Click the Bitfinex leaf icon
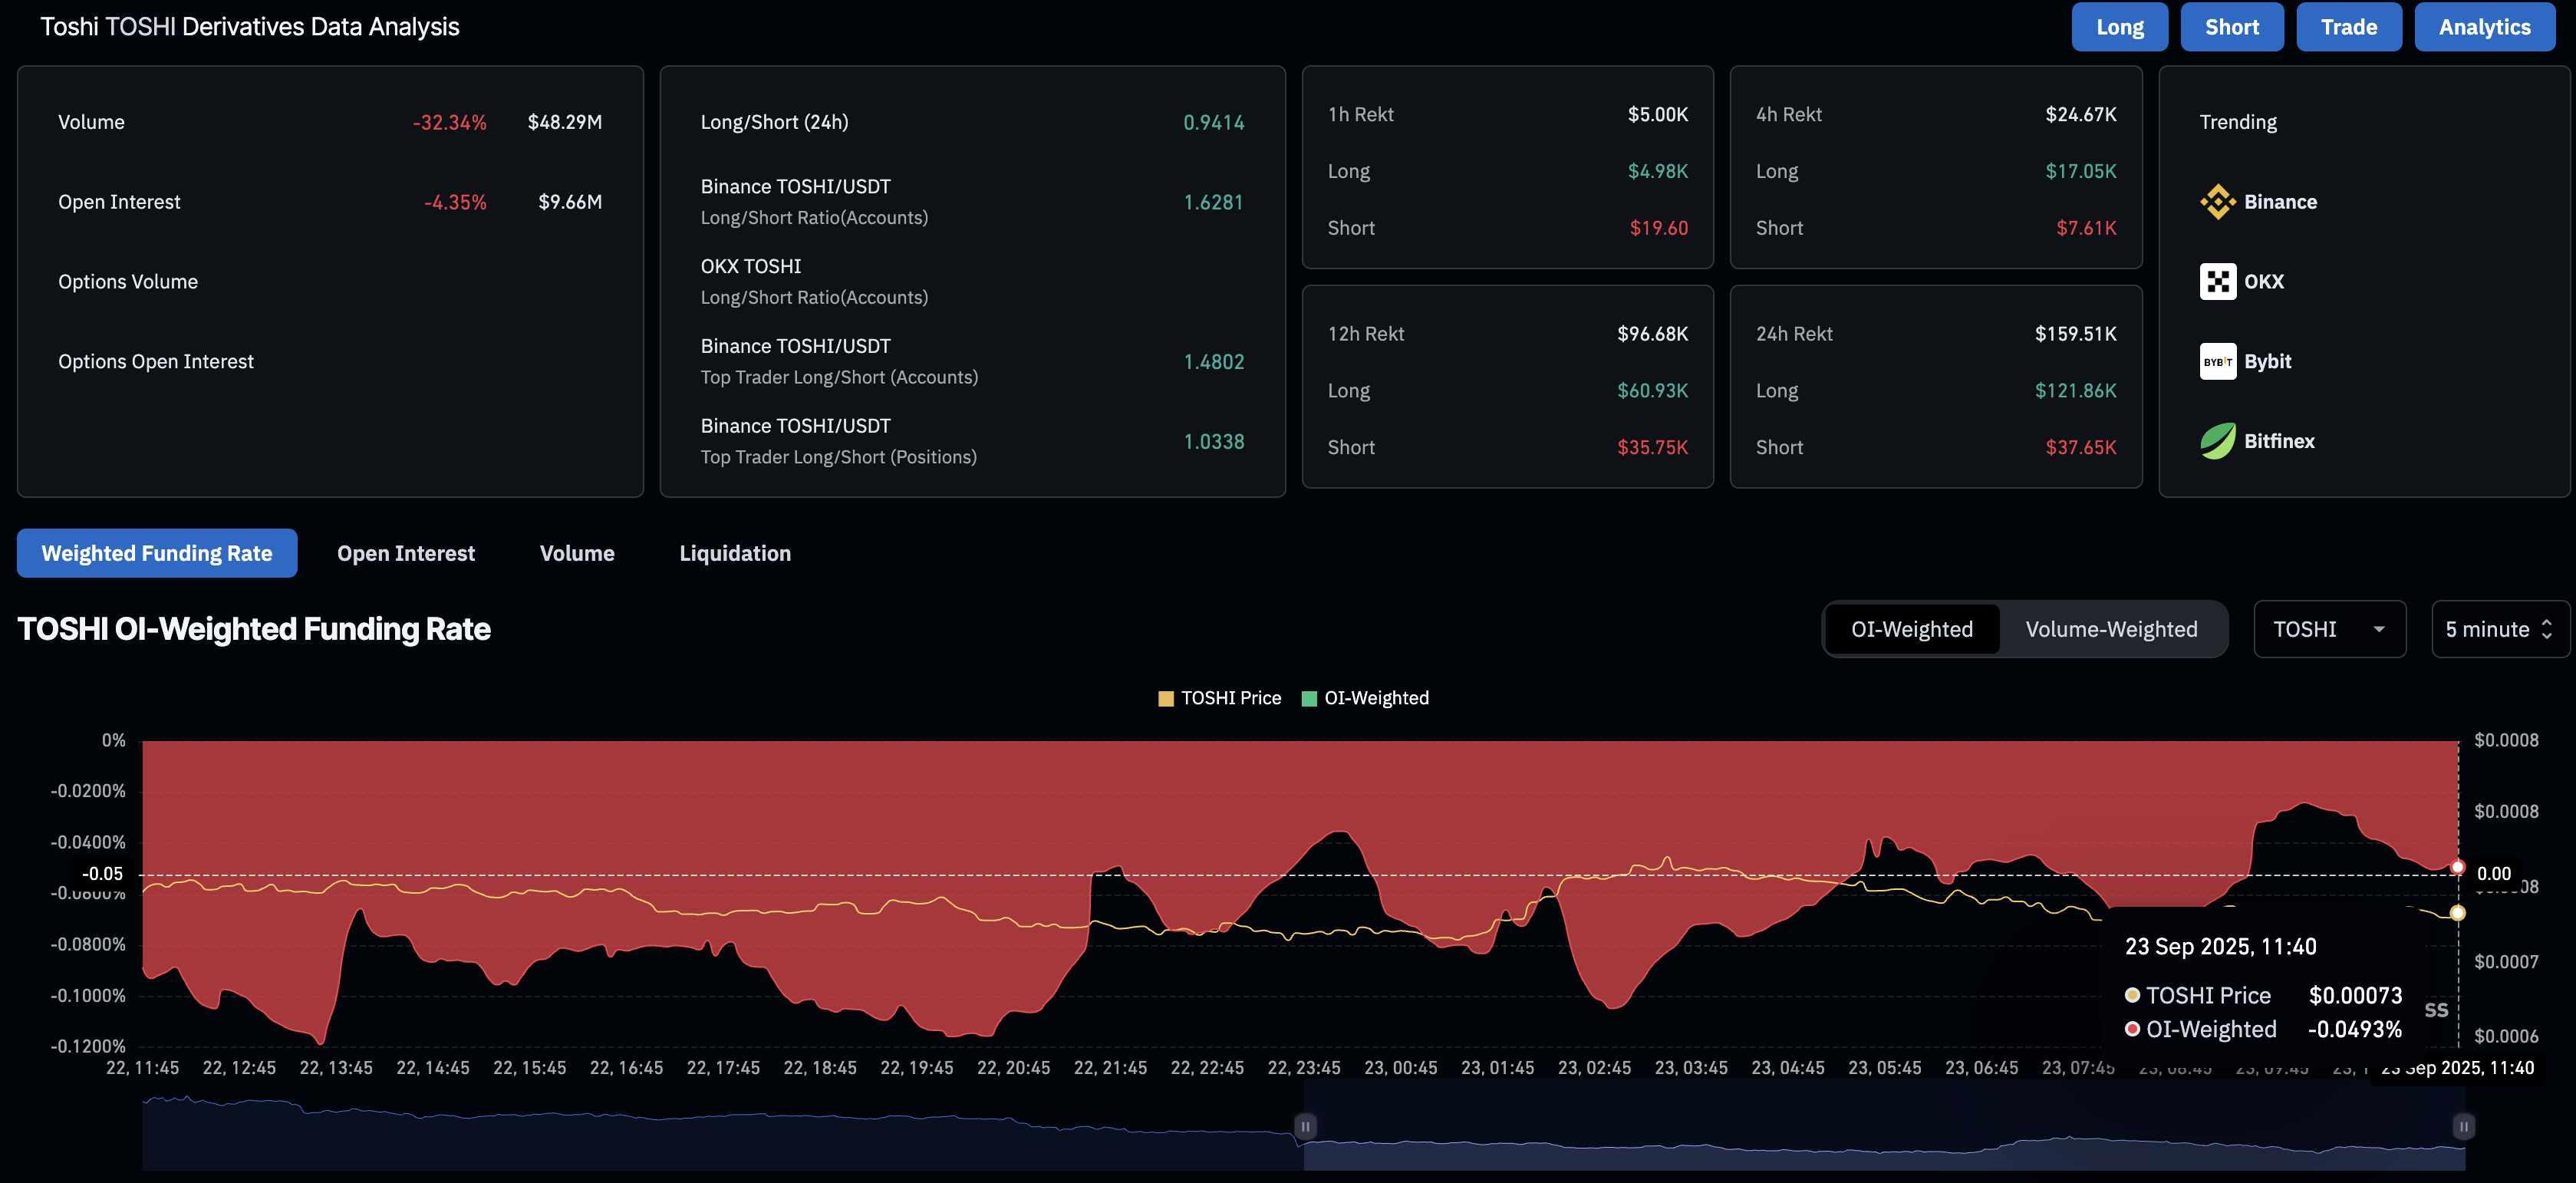The image size is (2576, 1183). [2218, 440]
